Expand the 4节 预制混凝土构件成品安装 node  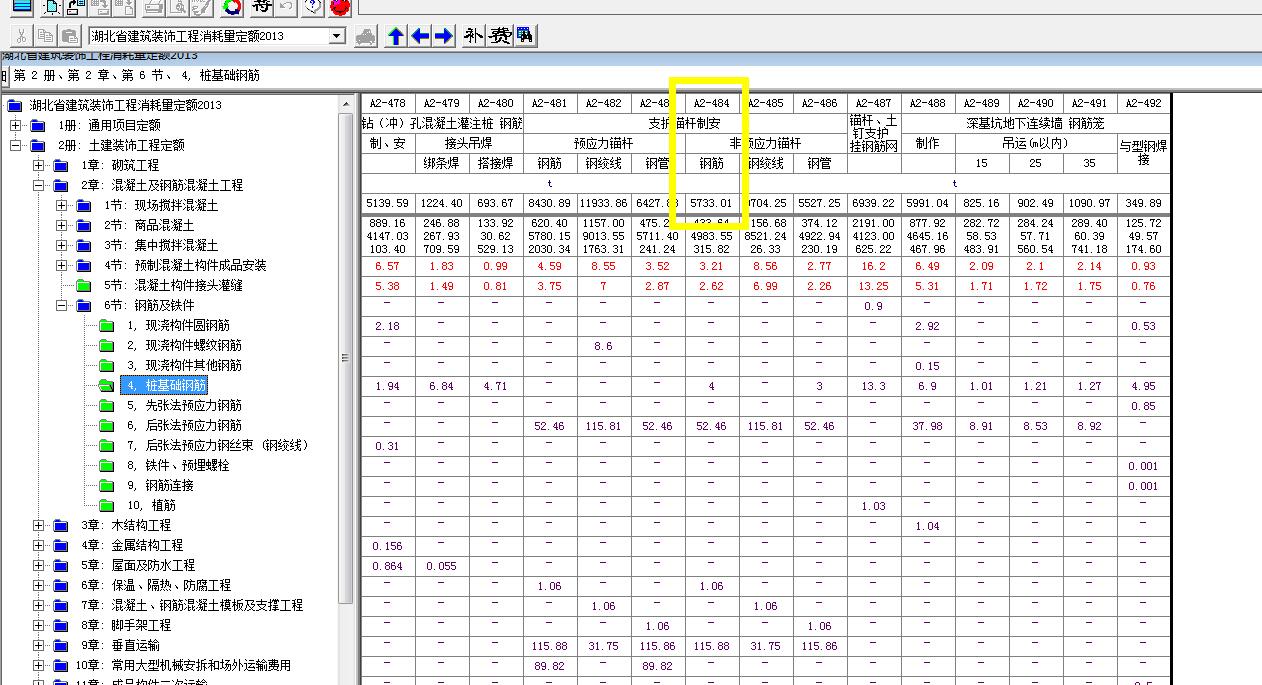(x=61, y=265)
